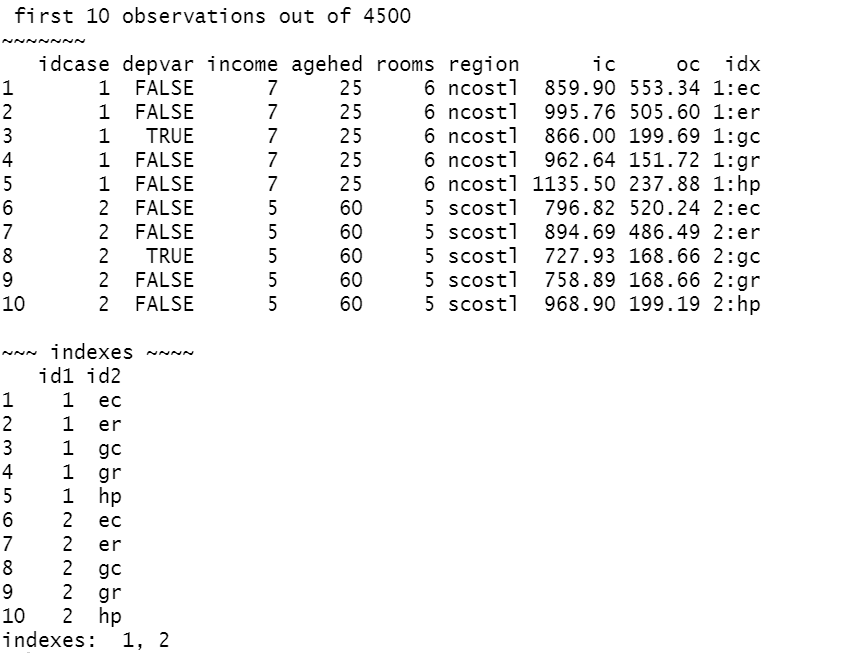This screenshot has width=842, height=653.
Task: Select the idx value 1:gc
Action: coord(737,136)
